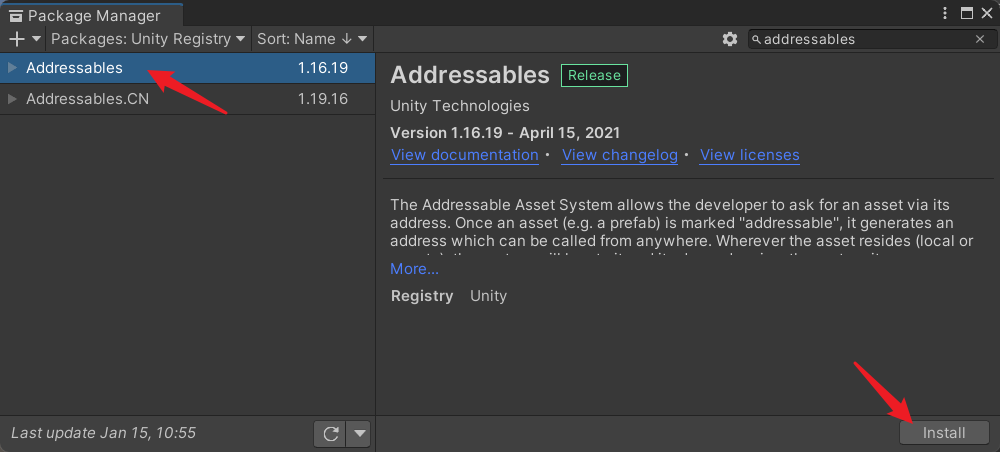Open View documentation link
The width and height of the screenshot is (1000, 452).
pyautogui.click(x=465, y=155)
